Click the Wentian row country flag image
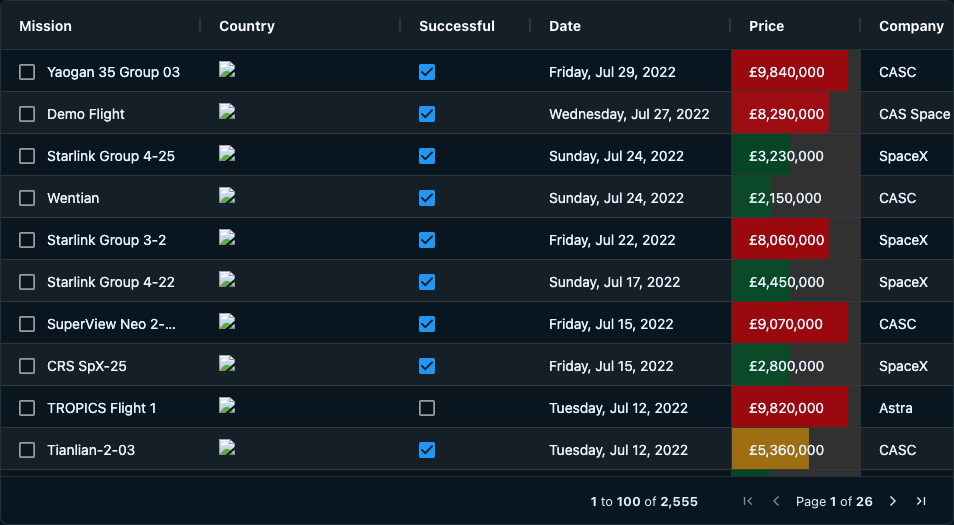Screen dimensions: 954x525 (x=227, y=197)
